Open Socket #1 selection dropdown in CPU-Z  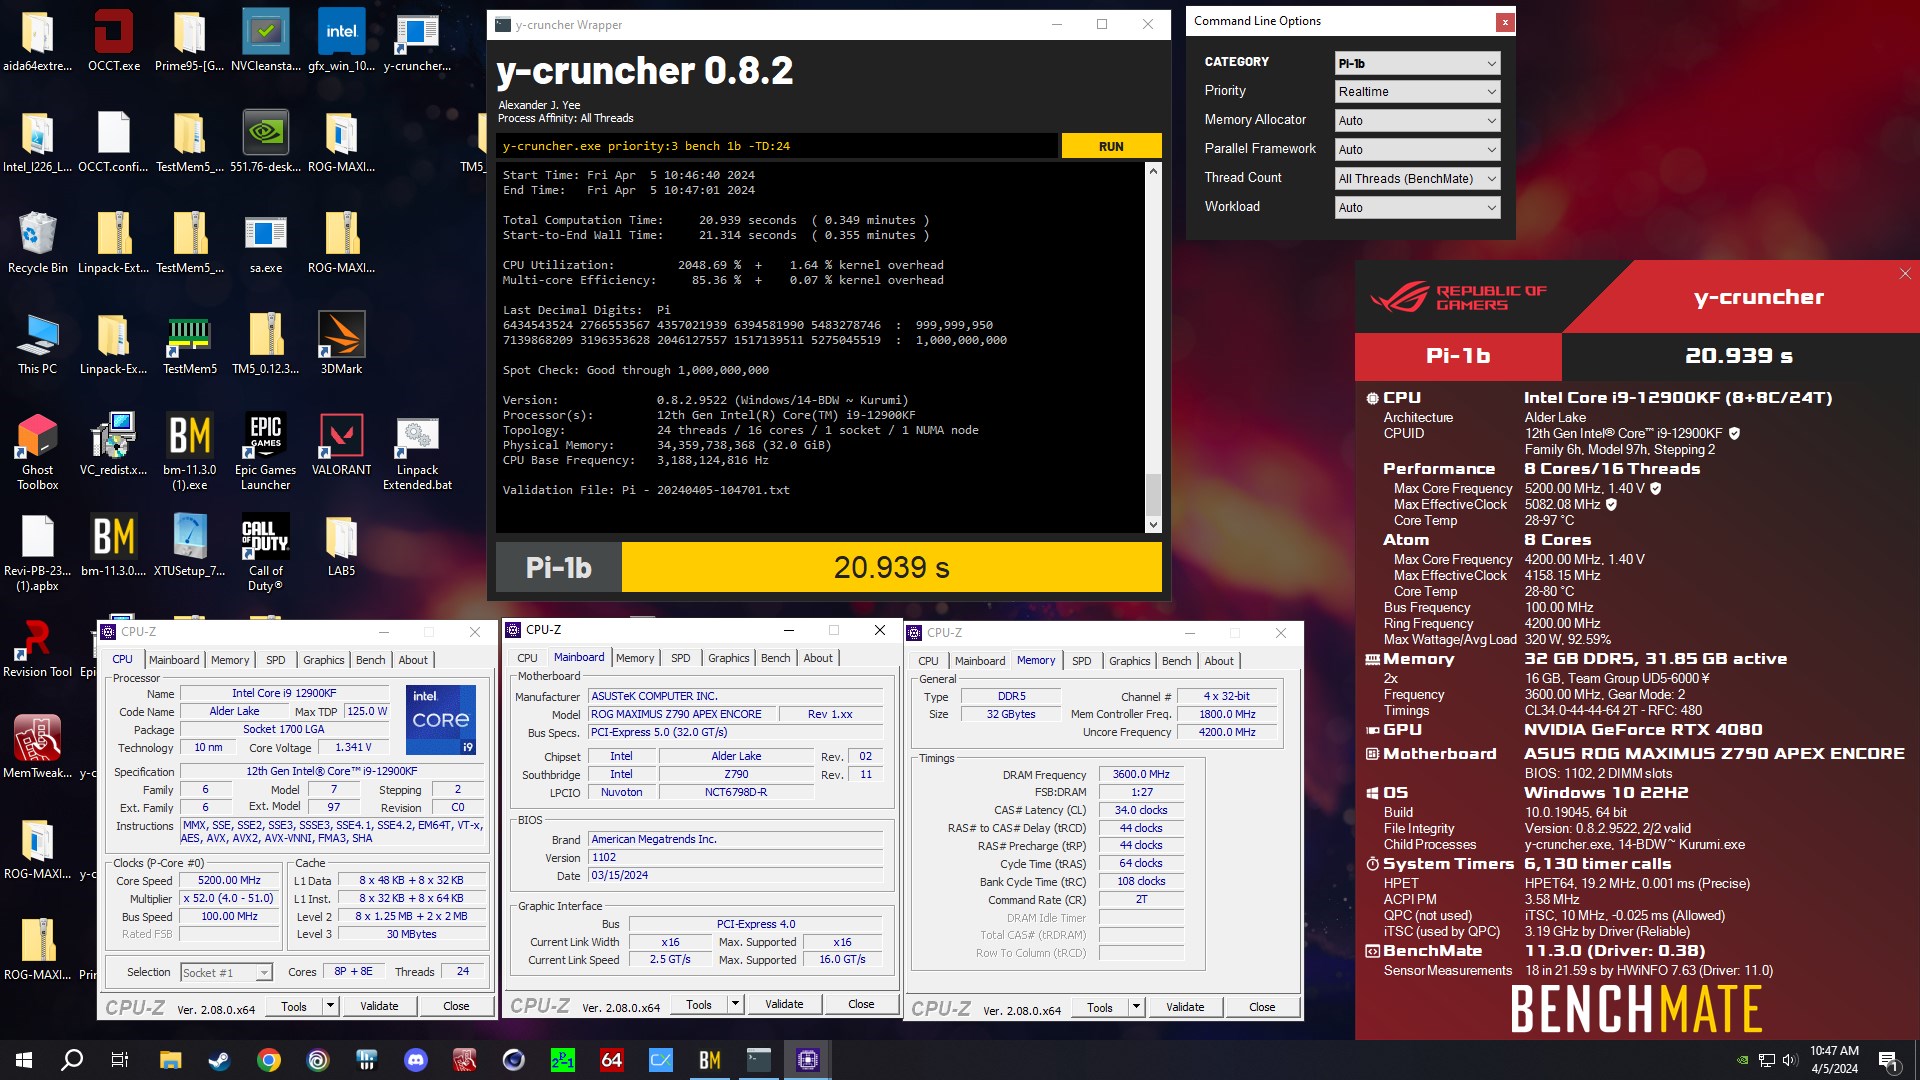point(226,972)
